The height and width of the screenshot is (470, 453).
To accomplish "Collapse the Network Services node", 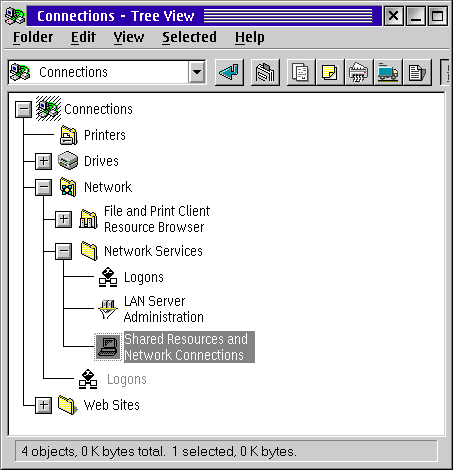I will coord(63,251).
